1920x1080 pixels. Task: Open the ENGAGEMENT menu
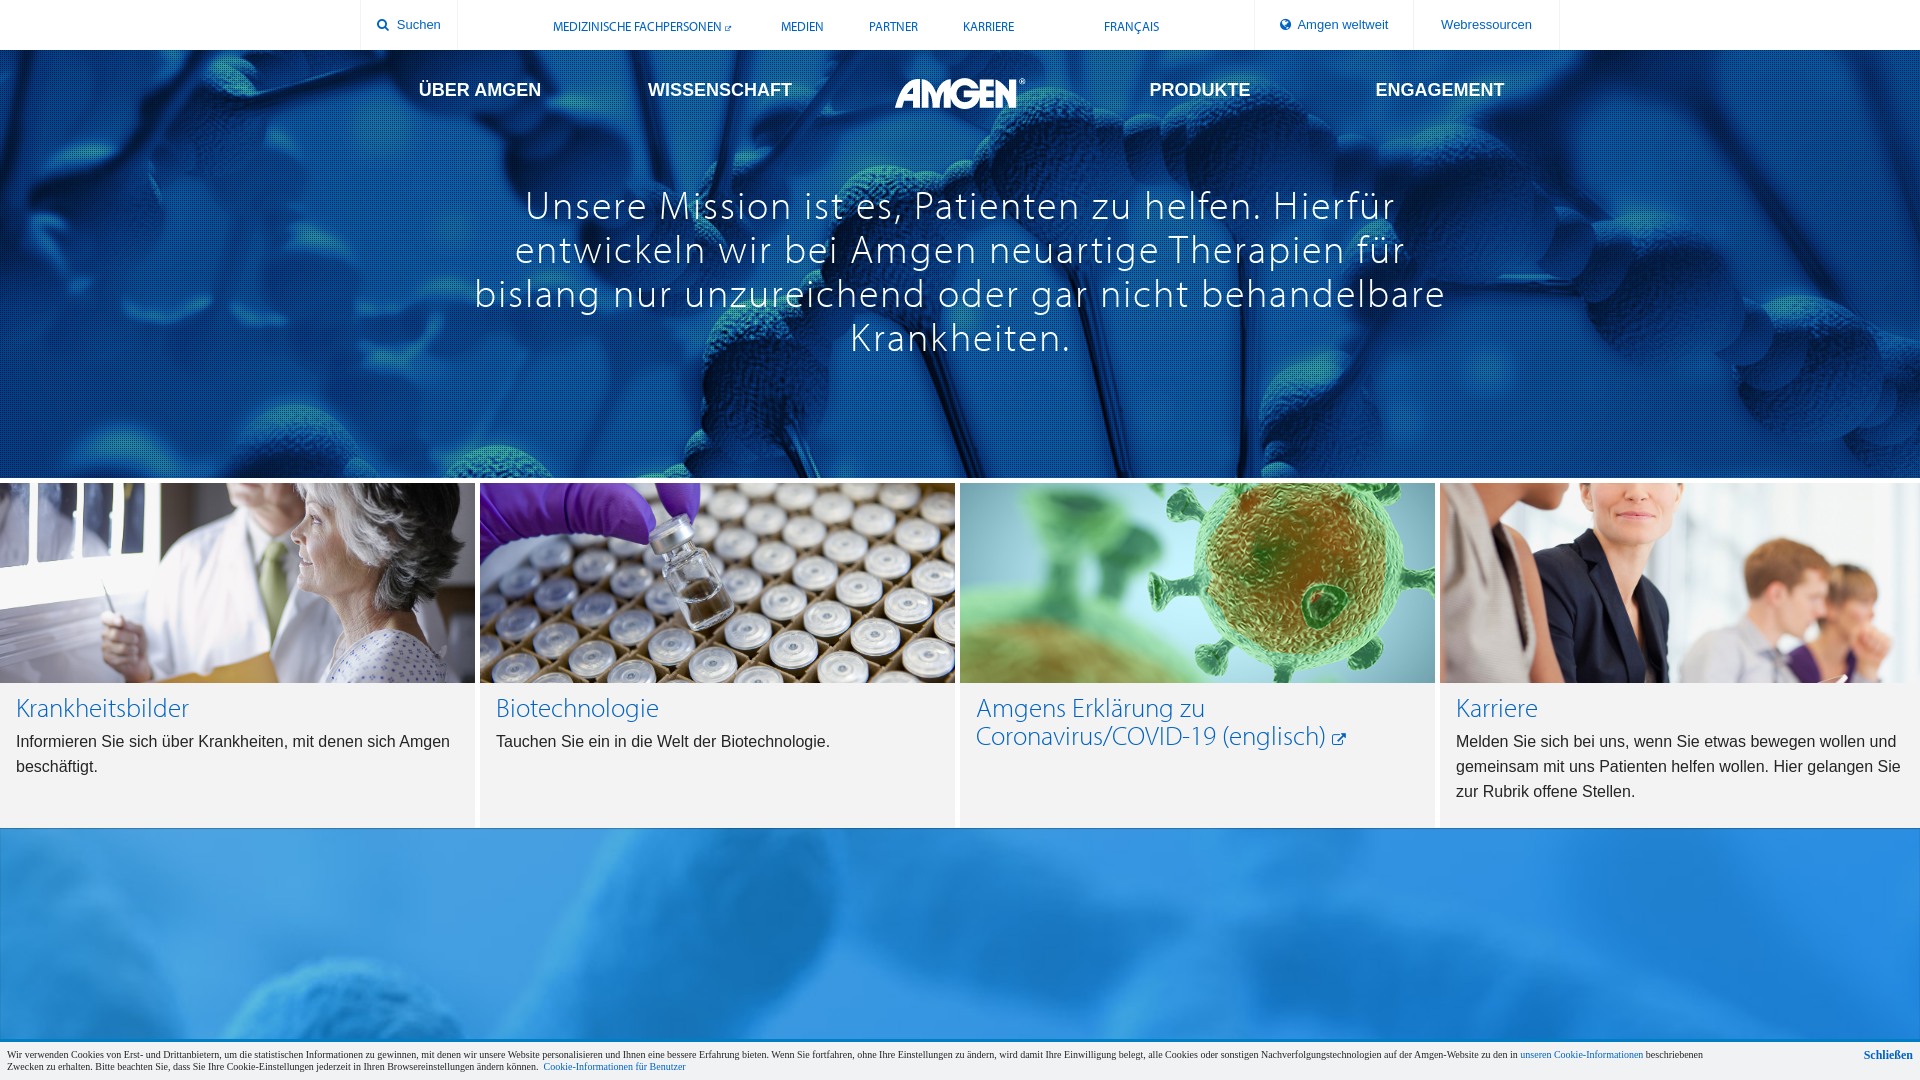[1440, 90]
